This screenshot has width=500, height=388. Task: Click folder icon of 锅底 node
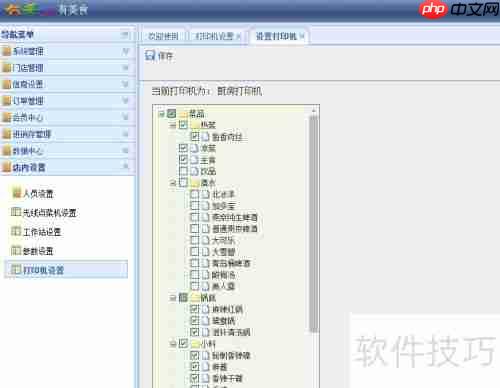click(195, 298)
